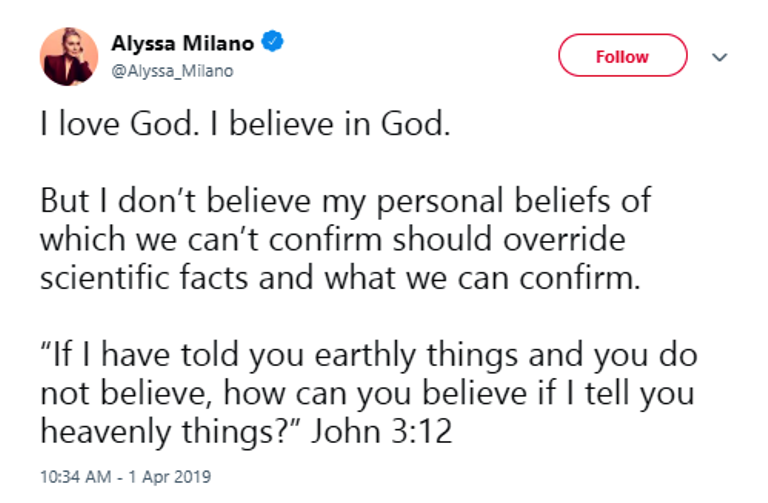
Task: Click the words "heavenly things?"
Action: pos(170,434)
